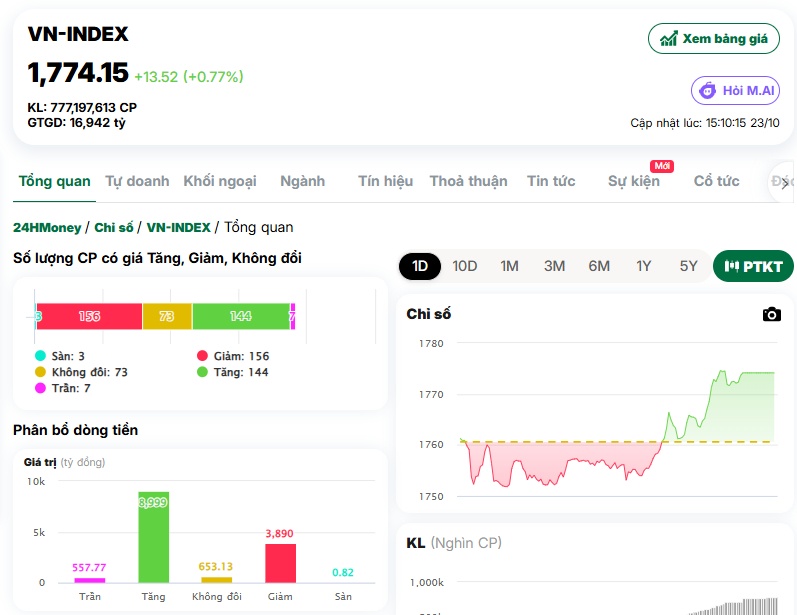797x615 pixels.
Task: Click the camera snapshot icon on Chỉ số chart
Action: [772, 314]
